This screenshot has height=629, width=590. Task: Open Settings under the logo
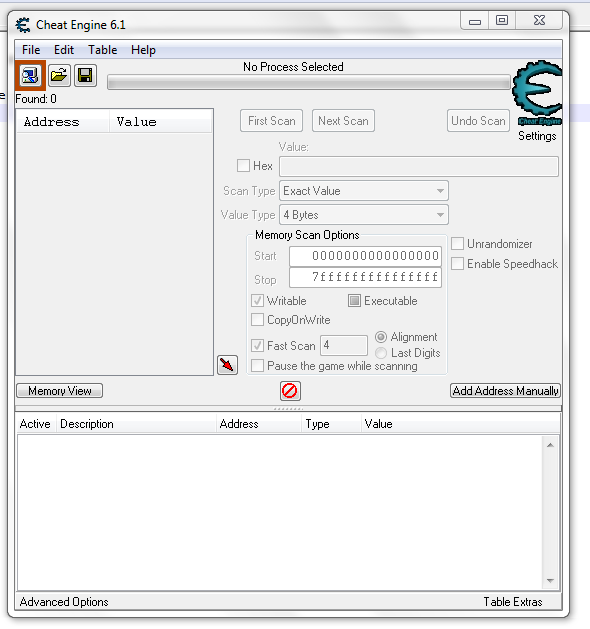point(537,136)
